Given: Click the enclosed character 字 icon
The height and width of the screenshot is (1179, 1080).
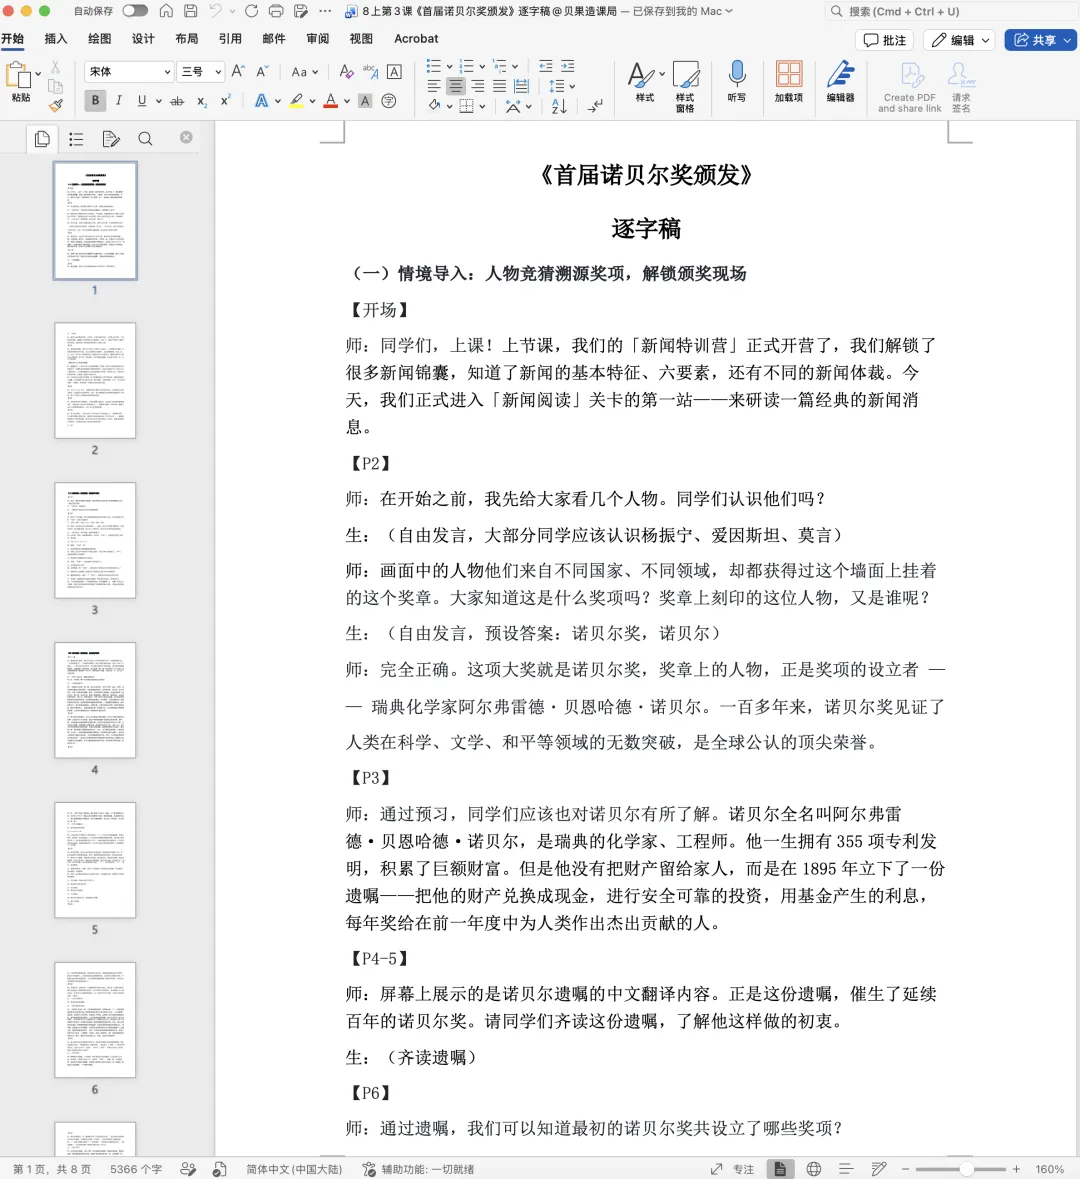Looking at the screenshot, I should pyautogui.click(x=389, y=101).
